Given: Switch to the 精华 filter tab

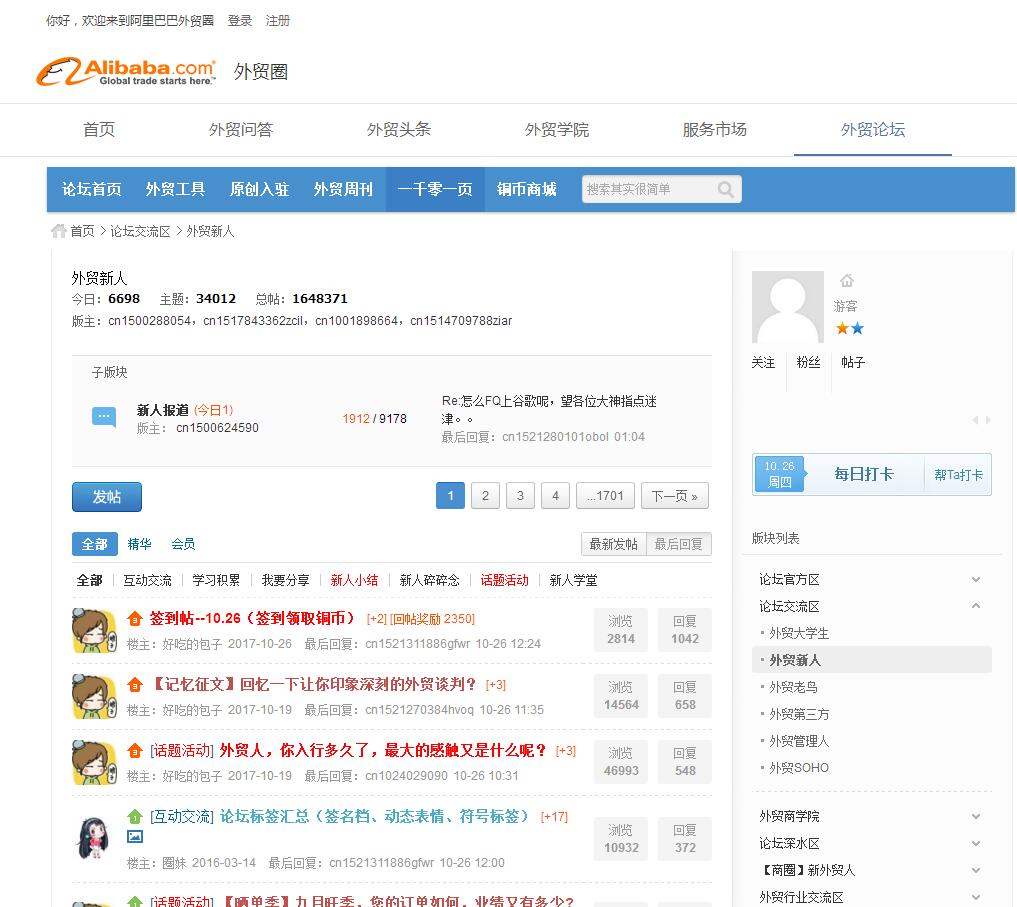Looking at the screenshot, I should [139, 544].
